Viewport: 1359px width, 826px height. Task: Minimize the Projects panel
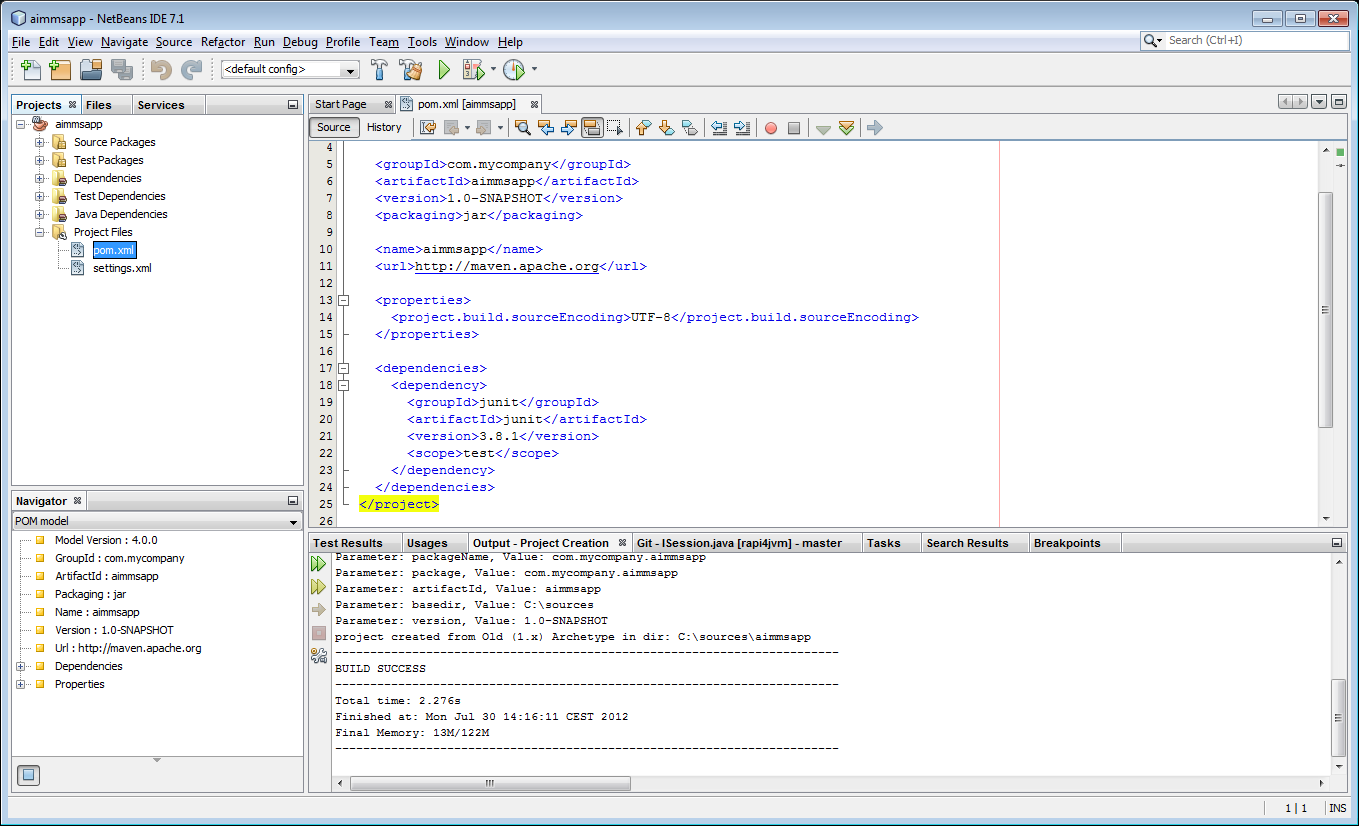pyautogui.click(x=292, y=105)
